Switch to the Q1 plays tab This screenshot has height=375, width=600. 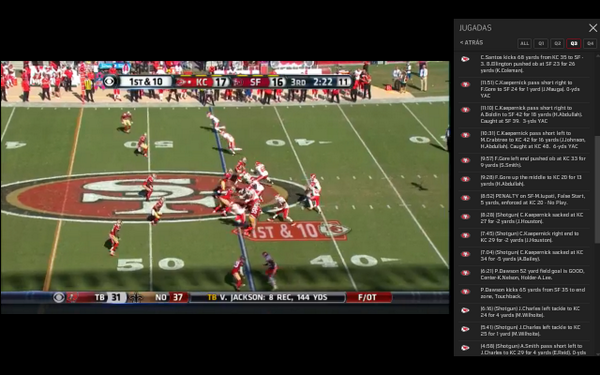tap(541, 44)
